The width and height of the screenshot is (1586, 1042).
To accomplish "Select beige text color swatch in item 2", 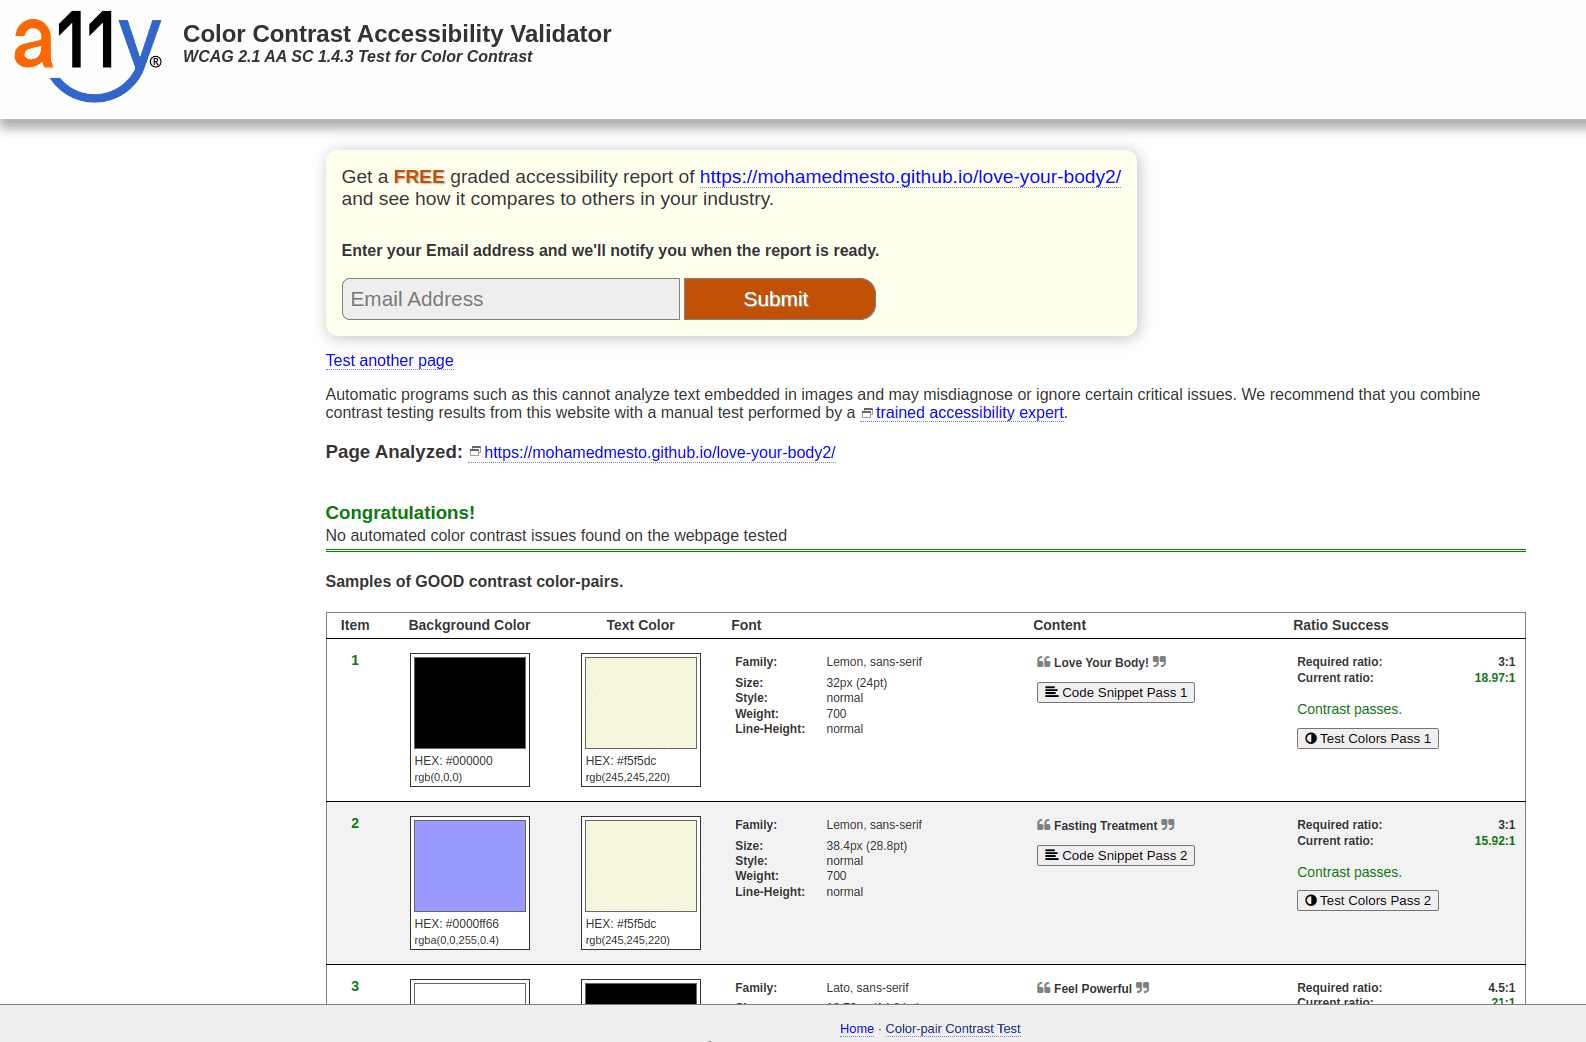I will [641, 866].
